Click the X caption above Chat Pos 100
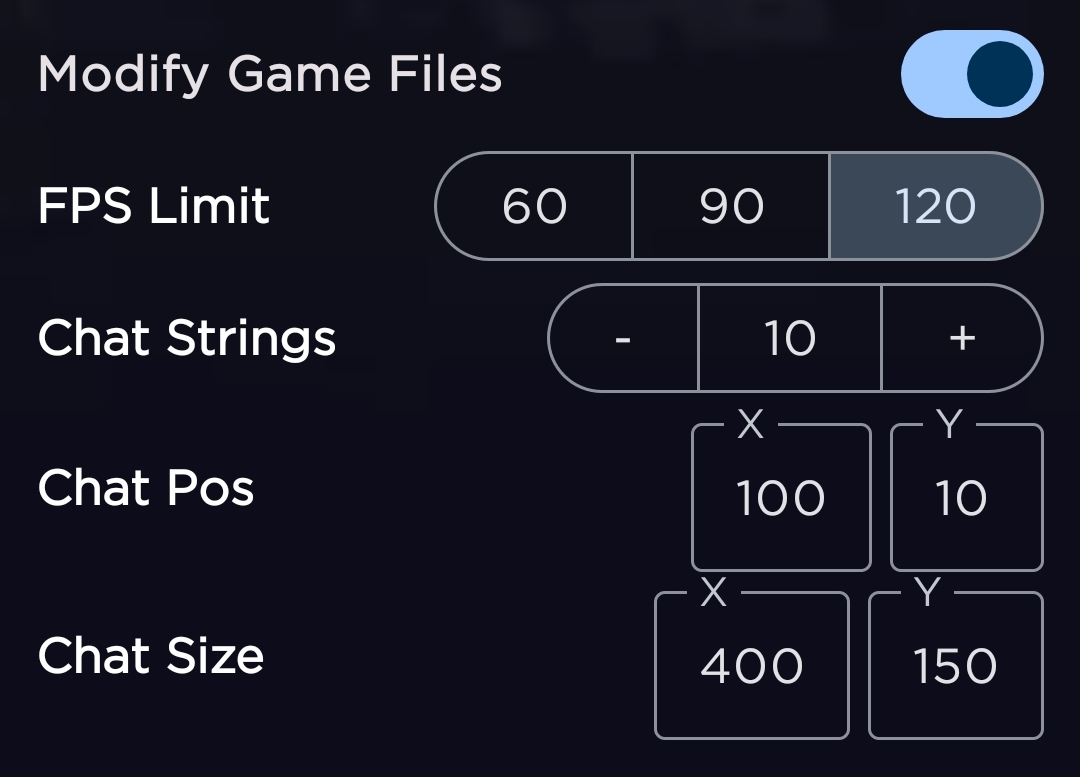 750,425
